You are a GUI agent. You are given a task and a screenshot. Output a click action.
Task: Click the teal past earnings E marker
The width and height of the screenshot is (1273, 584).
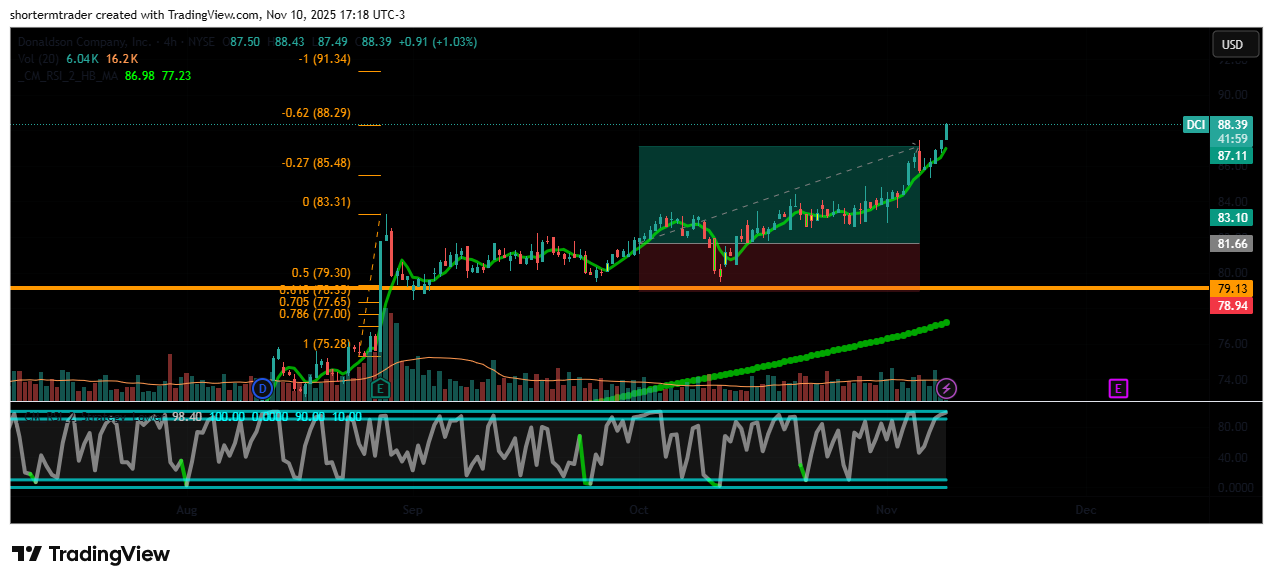(x=379, y=388)
